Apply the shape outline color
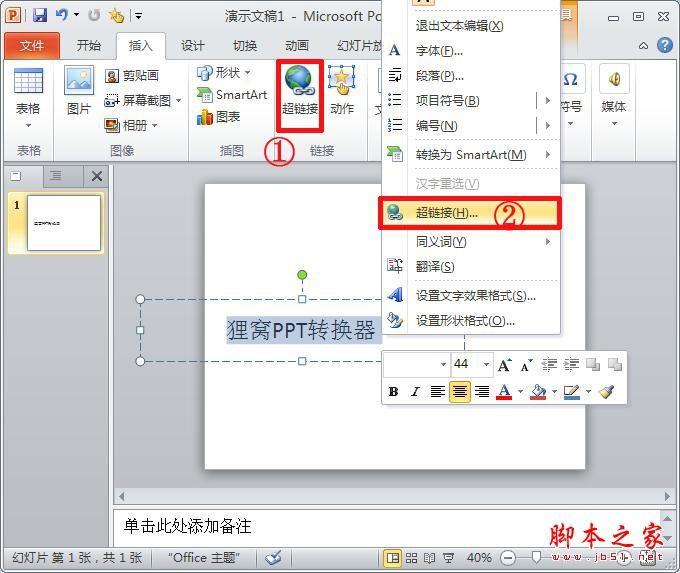This screenshot has height=573, width=680. click(572, 392)
